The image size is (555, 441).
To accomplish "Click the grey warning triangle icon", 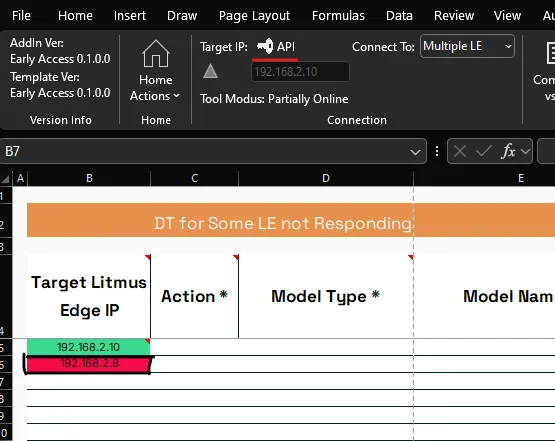I will coord(210,71).
